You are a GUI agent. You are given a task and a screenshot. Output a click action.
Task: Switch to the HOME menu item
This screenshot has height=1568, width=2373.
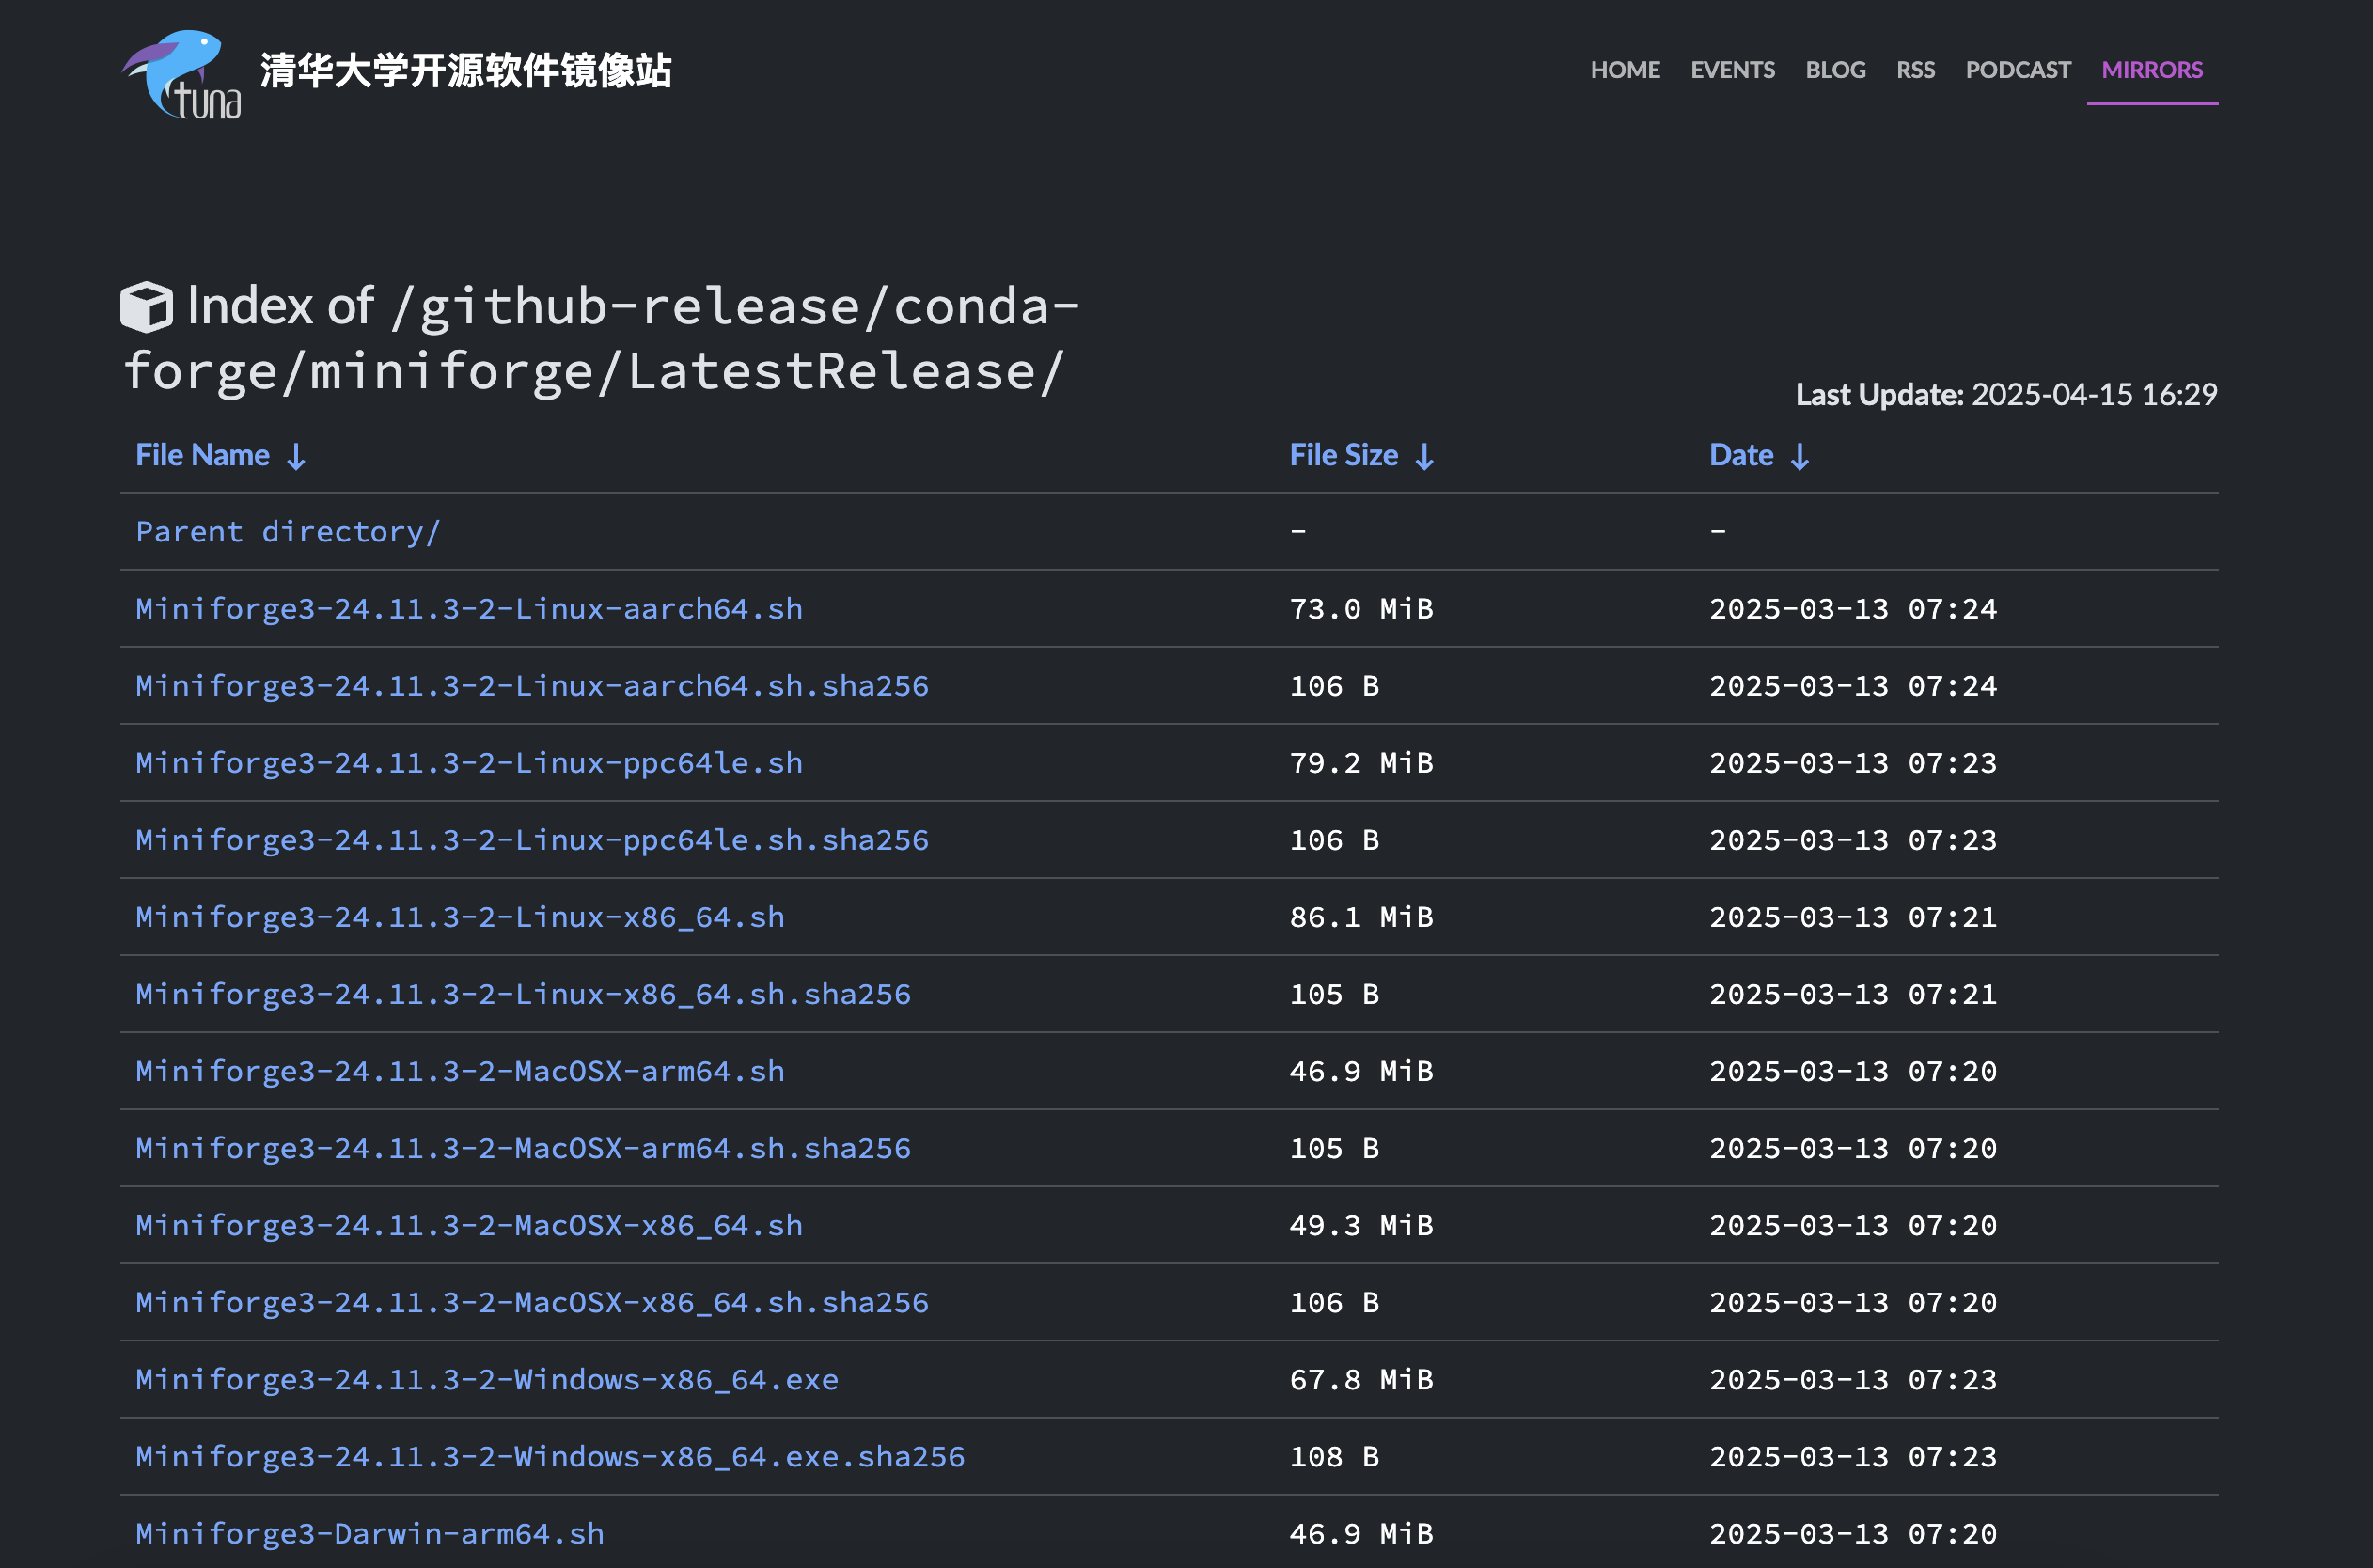pyautogui.click(x=1625, y=70)
